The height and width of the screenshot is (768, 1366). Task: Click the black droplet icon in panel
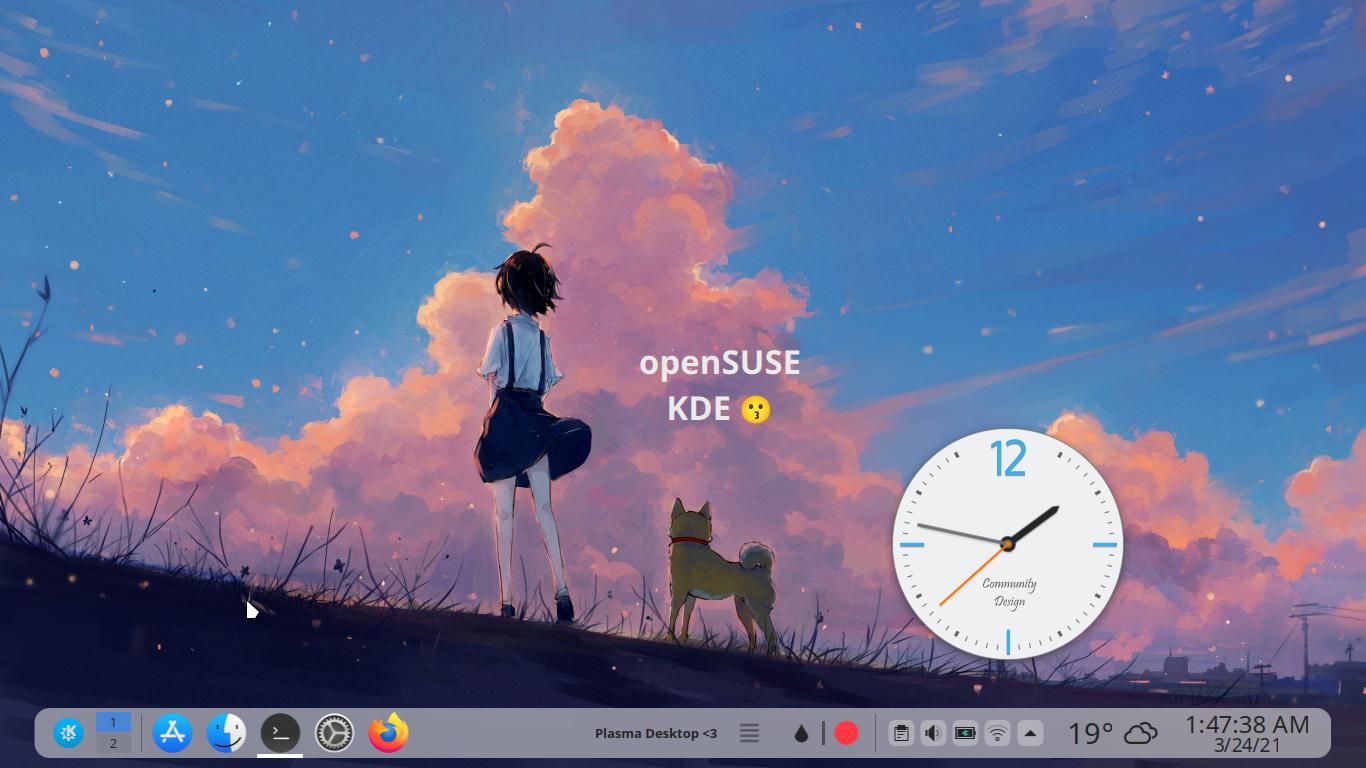801,734
